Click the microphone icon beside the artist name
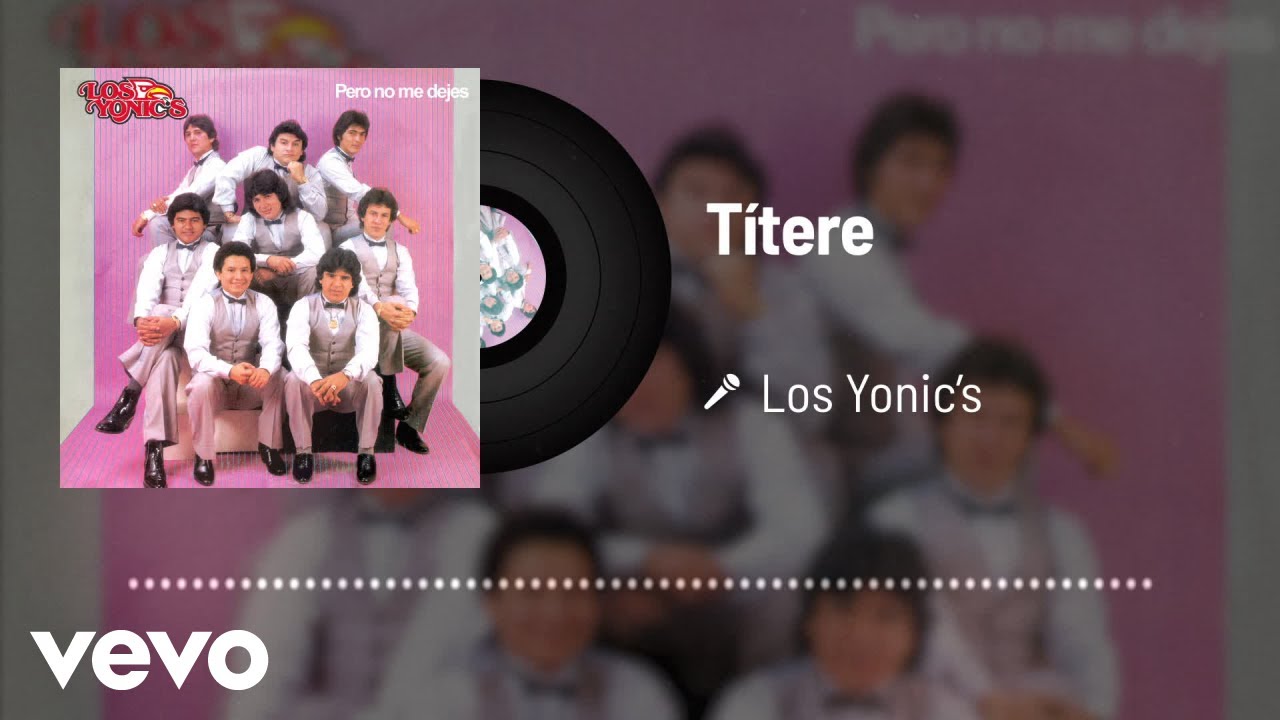The height and width of the screenshot is (720, 1280). pyautogui.click(x=722, y=392)
